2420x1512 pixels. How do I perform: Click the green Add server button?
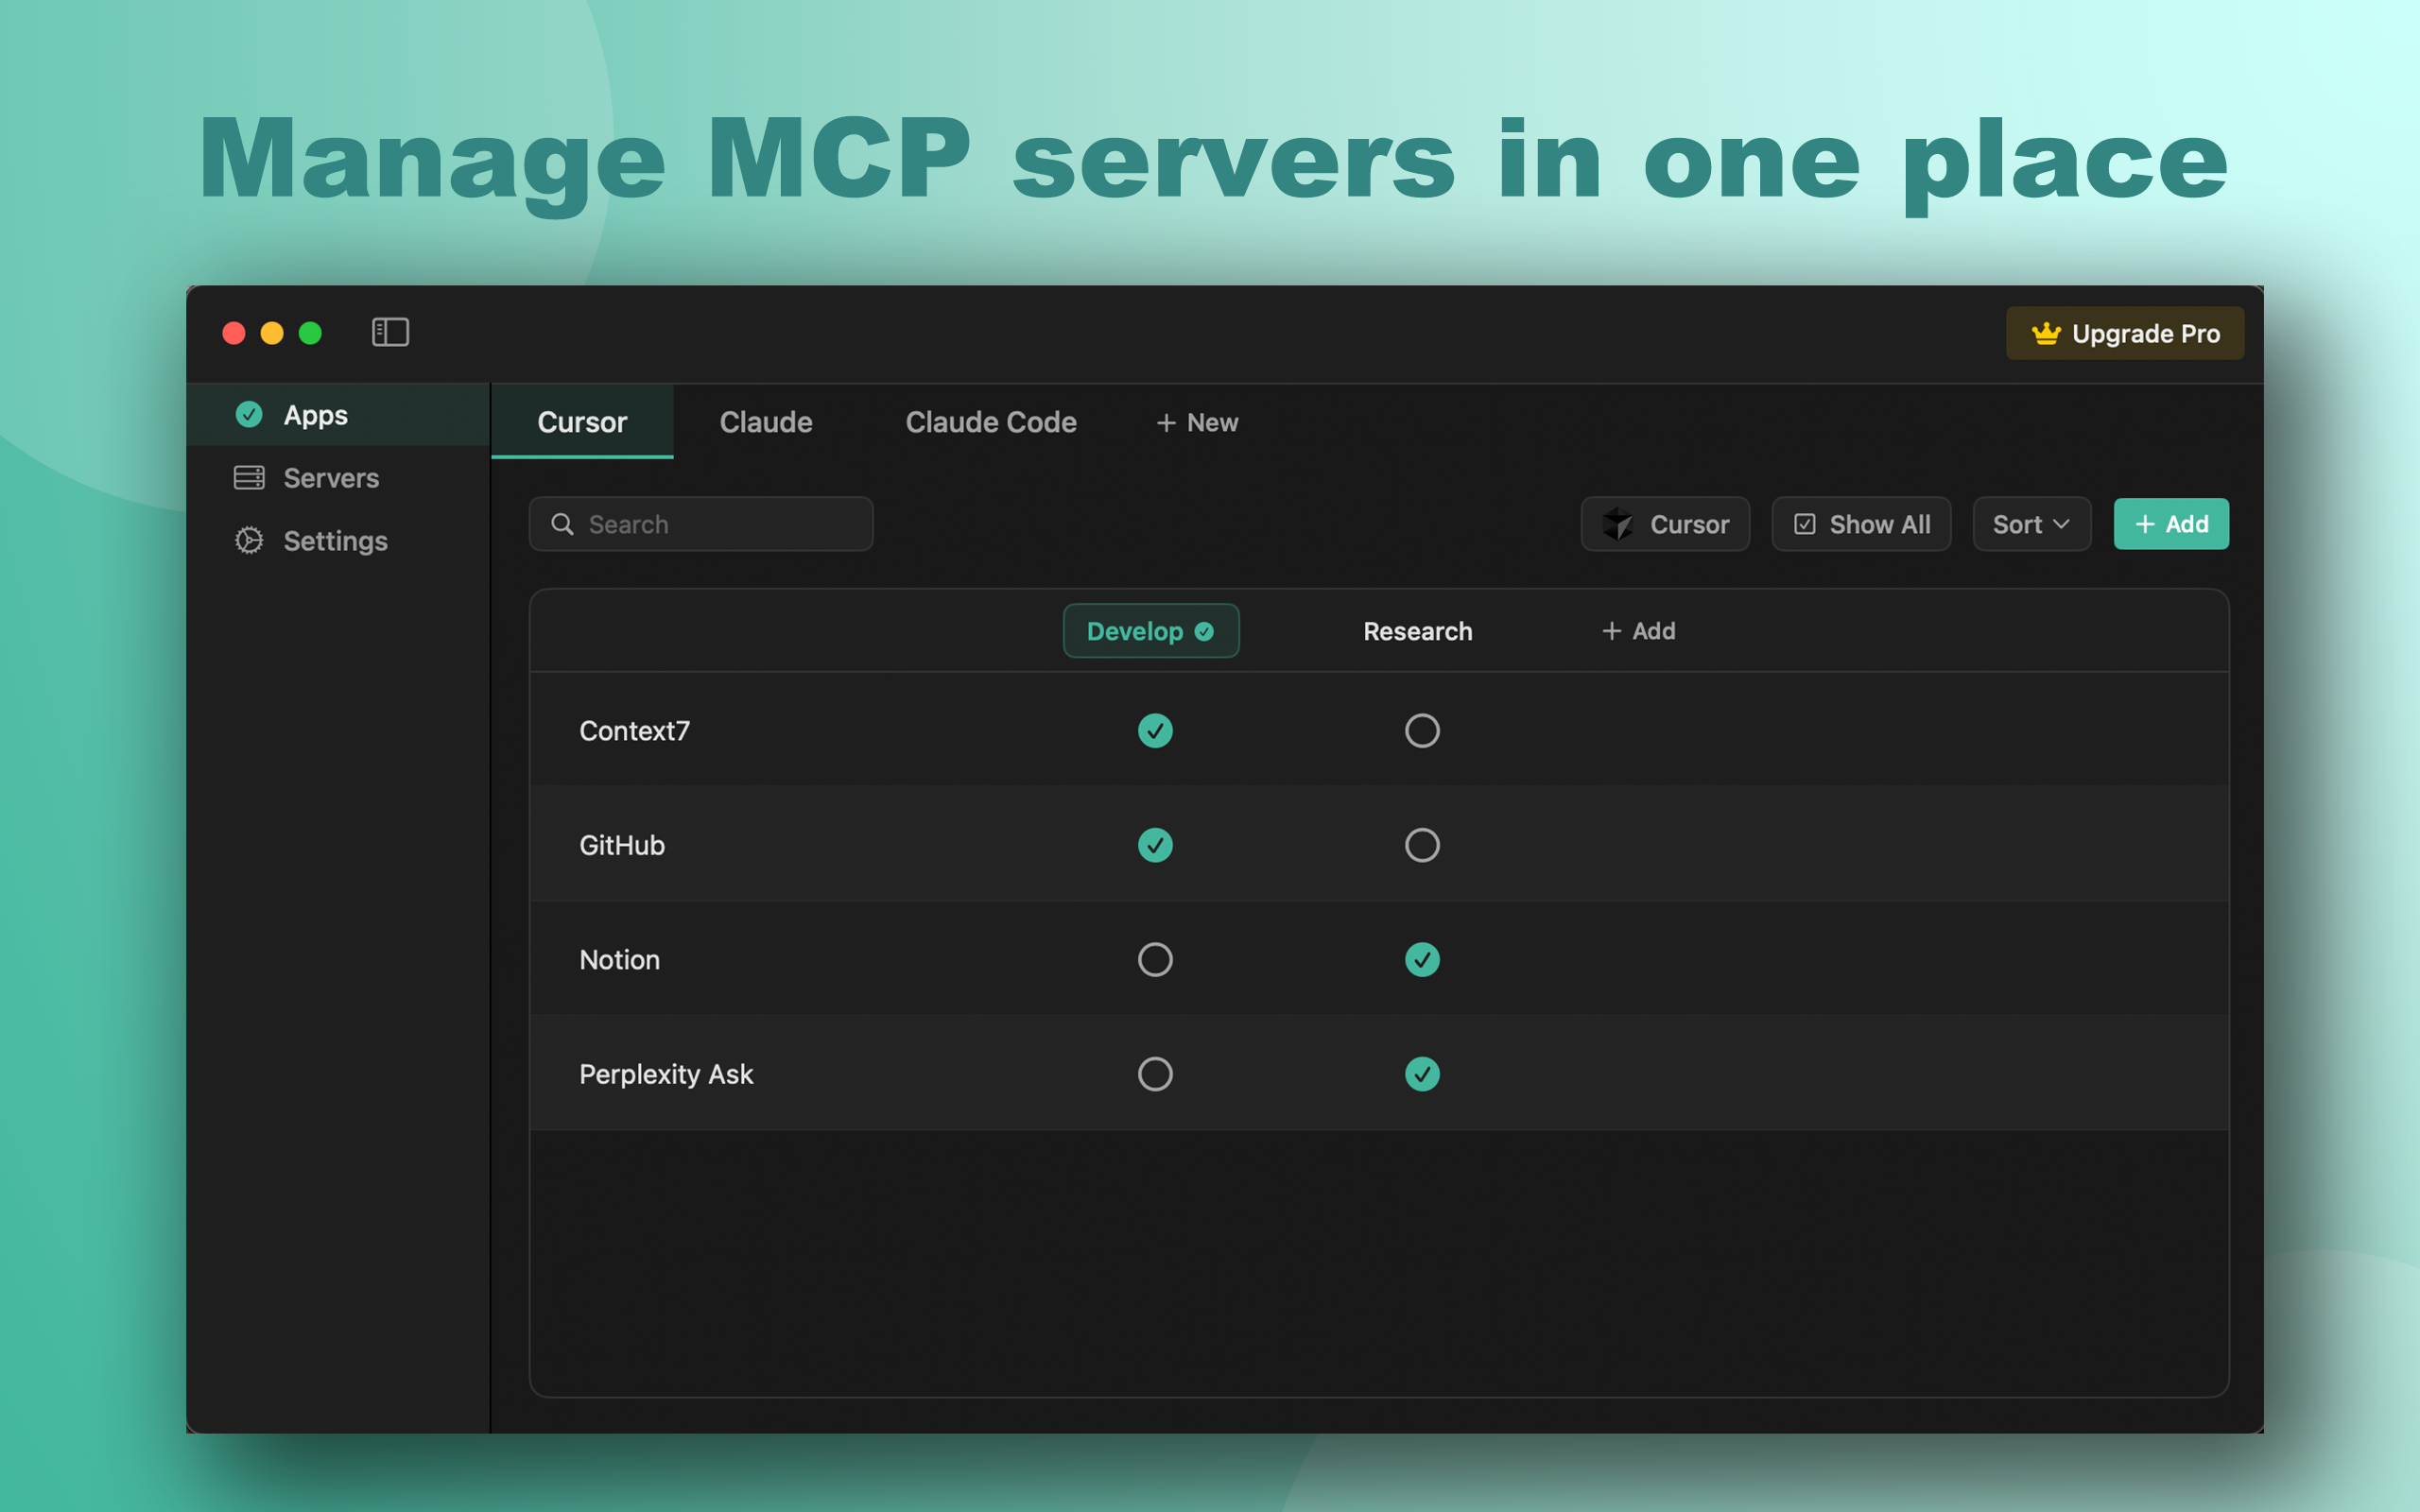(x=2171, y=524)
